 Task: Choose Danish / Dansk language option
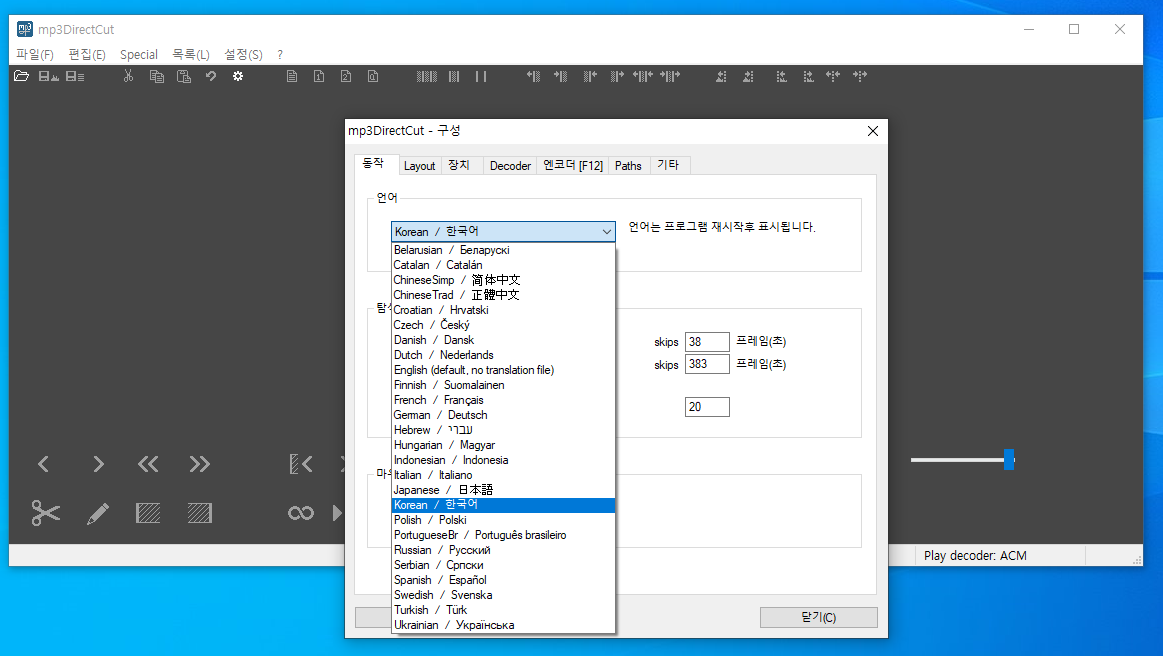[x=503, y=340]
